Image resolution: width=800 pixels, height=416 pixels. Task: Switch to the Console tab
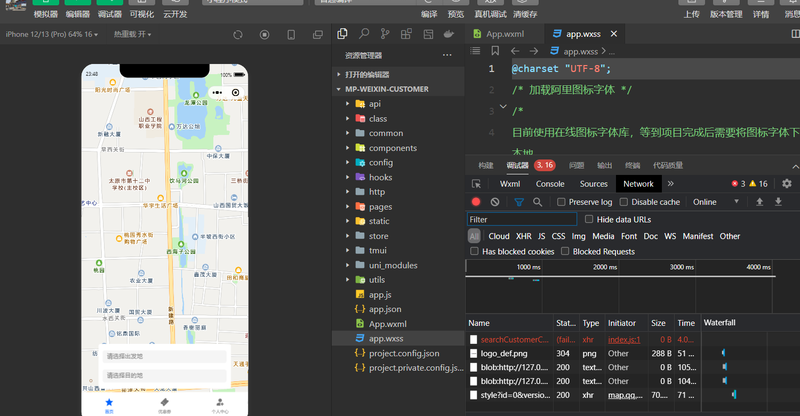549,184
